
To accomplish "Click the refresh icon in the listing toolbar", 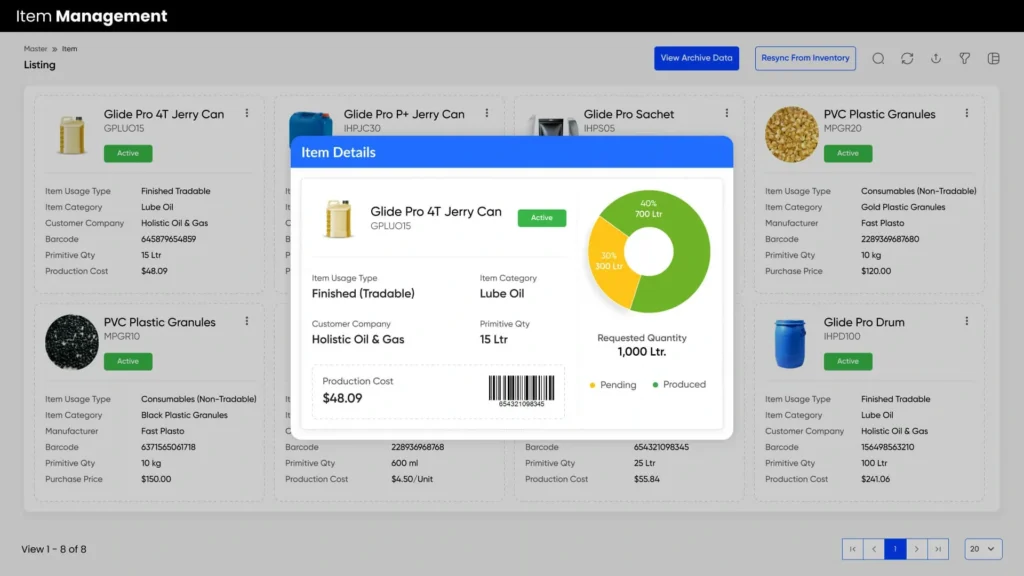I will (907, 58).
